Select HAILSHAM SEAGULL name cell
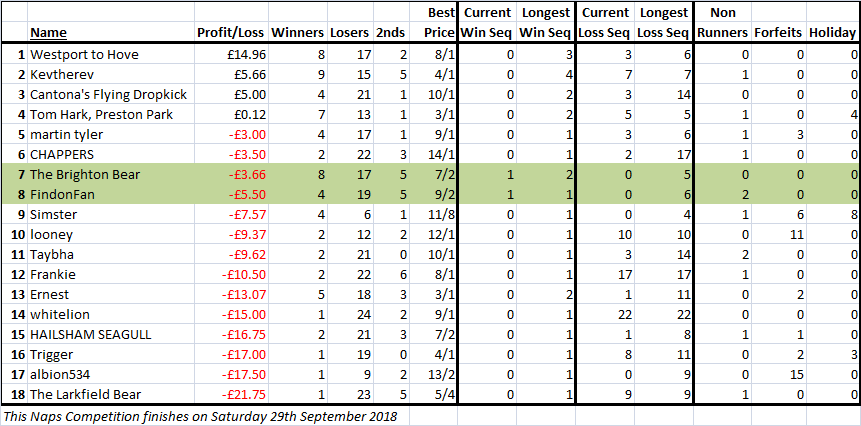This screenshot has width=861, height=426. tap(111, 335)
